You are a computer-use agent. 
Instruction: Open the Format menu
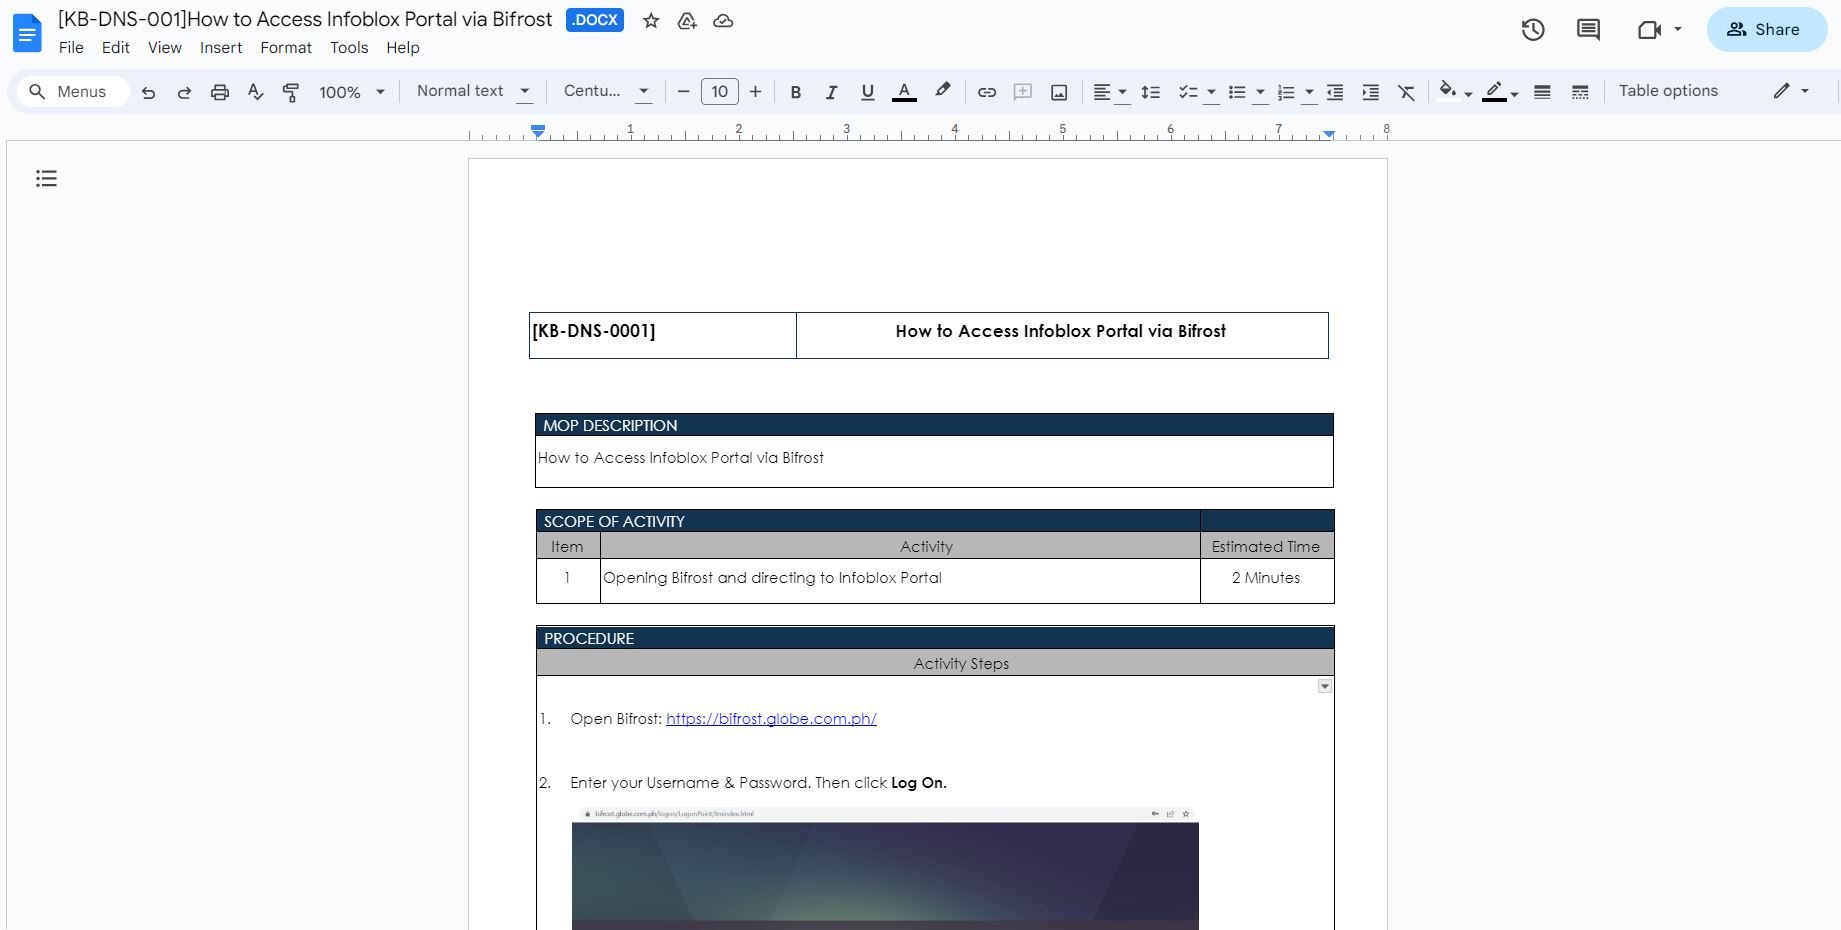[x=286, y=48]
